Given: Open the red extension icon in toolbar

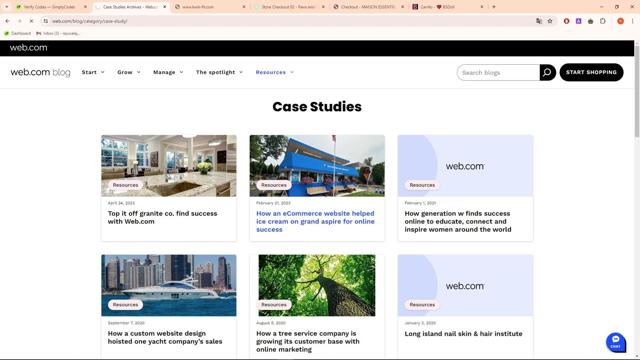Looking at the screenshot, I should tap(567, 21).
